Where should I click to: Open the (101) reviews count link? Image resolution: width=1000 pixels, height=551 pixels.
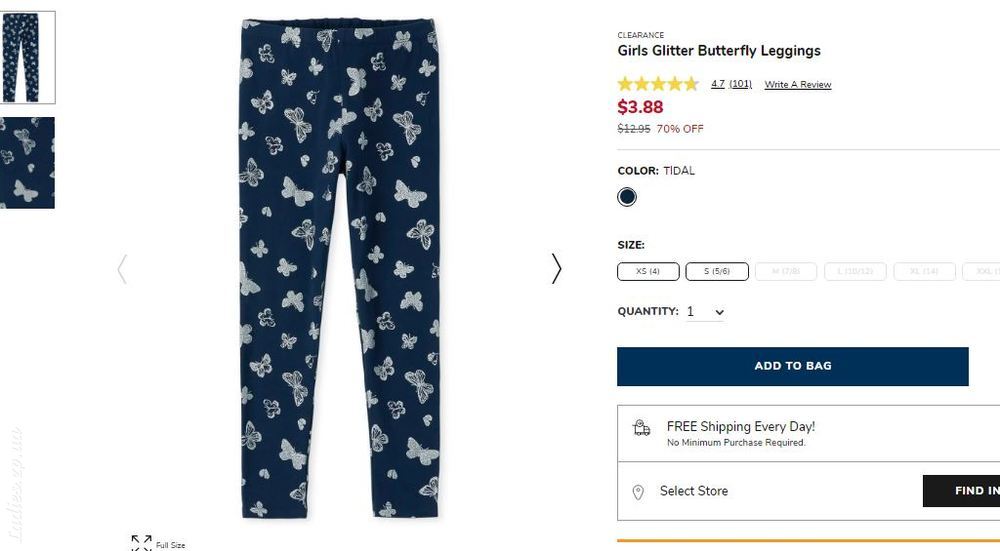pyautogui.click(x=740, y=84)
